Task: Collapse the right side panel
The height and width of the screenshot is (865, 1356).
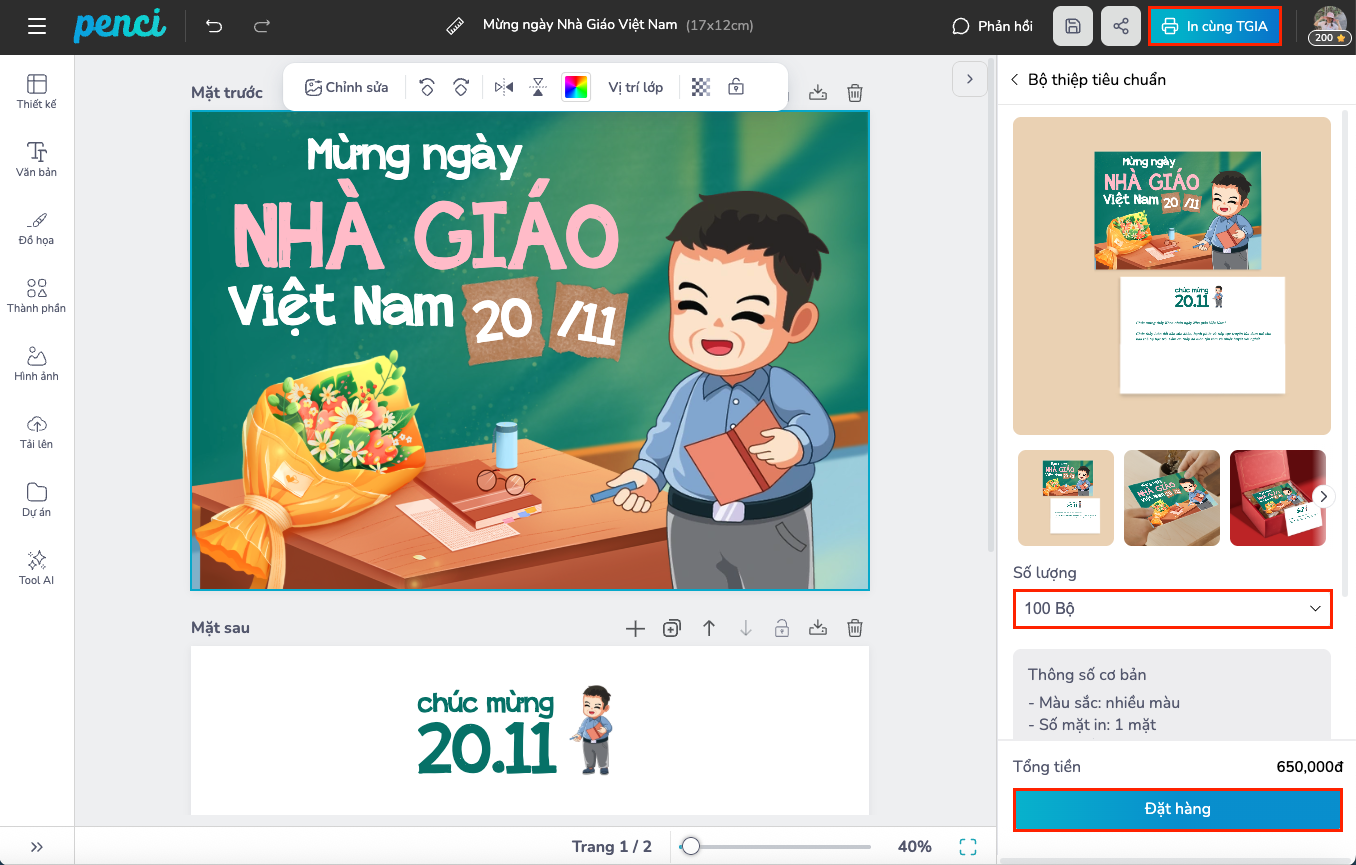Action: (969, 79)
